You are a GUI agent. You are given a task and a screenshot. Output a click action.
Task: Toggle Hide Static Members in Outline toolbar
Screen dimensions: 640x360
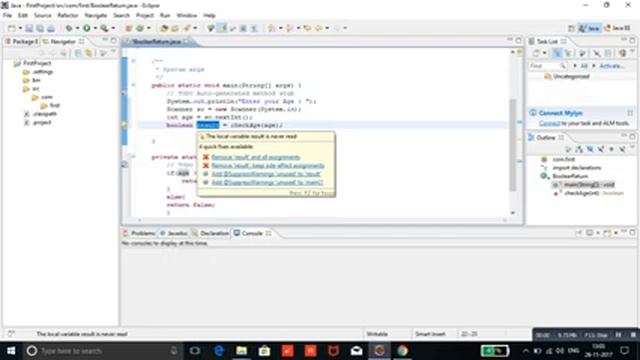600,149
